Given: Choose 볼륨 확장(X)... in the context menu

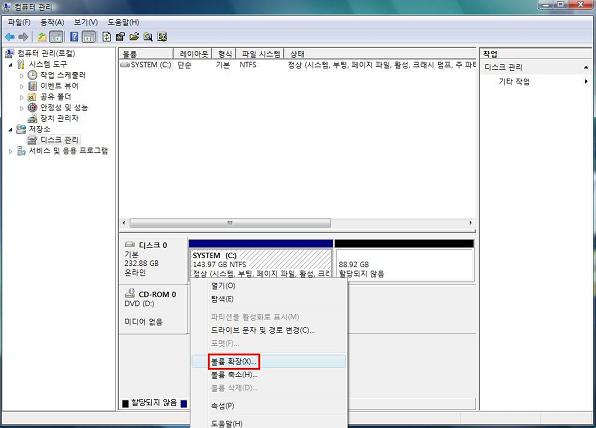Looking at the screenshot, I should pos(269,361).
